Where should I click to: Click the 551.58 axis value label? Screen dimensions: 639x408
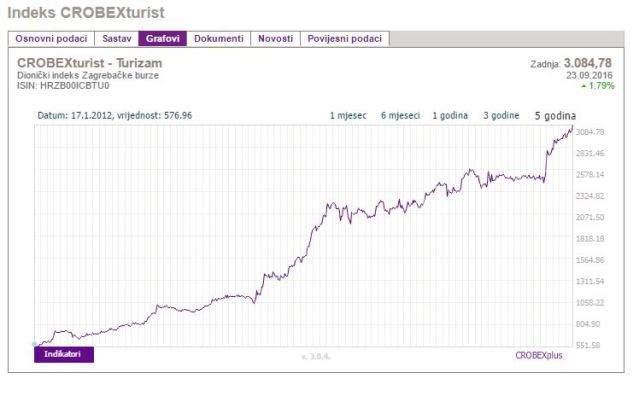pos(588,345)
